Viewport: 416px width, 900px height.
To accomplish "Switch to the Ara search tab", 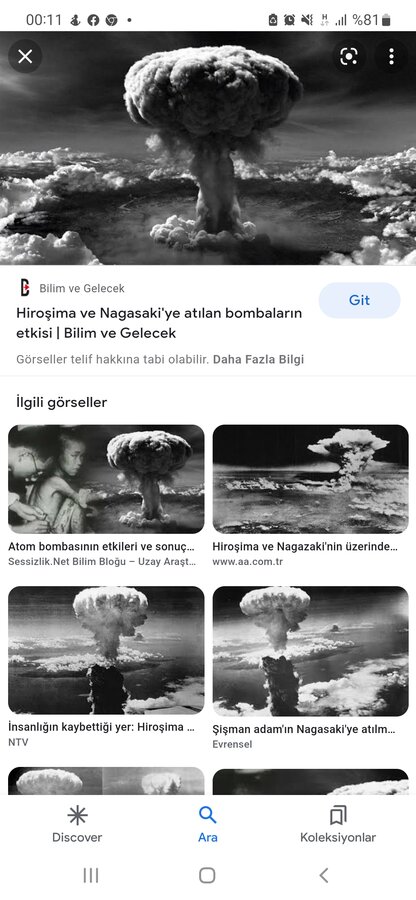I will (x=207, y=824).
